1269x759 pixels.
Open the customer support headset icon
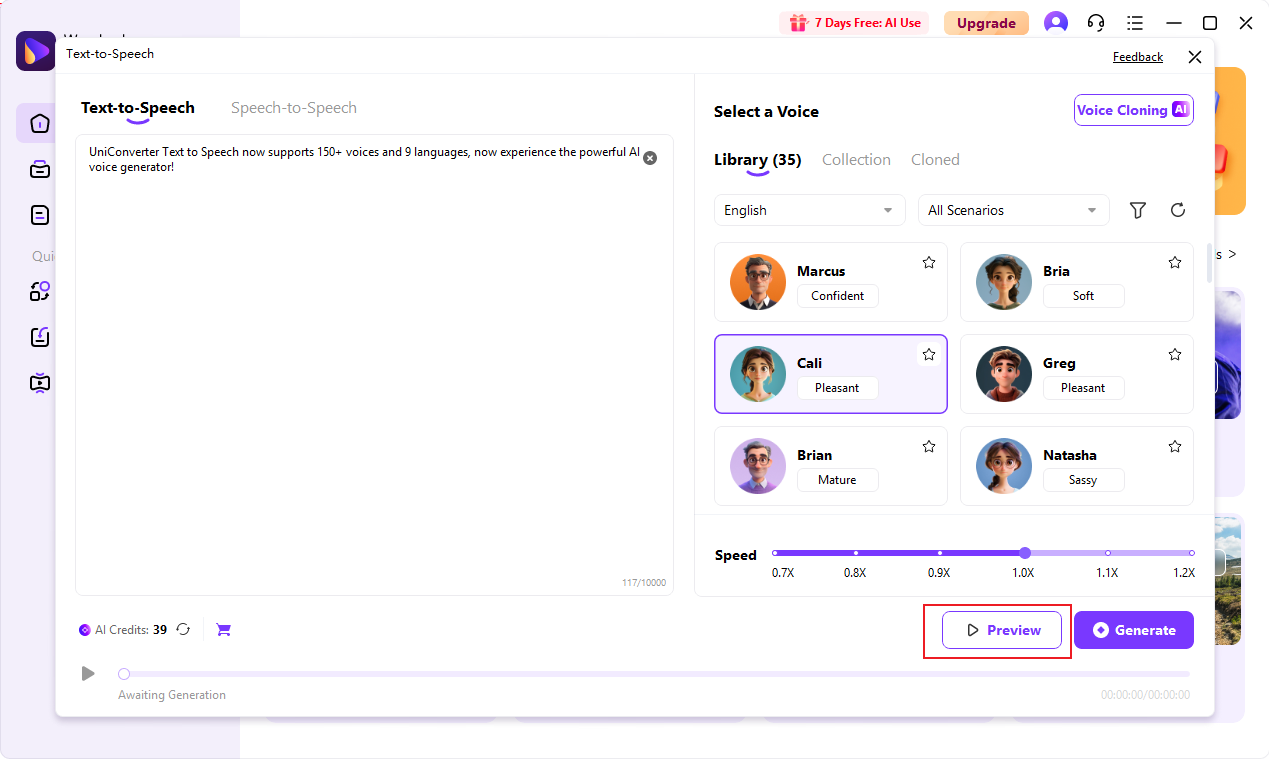(x=1096, y=23)
